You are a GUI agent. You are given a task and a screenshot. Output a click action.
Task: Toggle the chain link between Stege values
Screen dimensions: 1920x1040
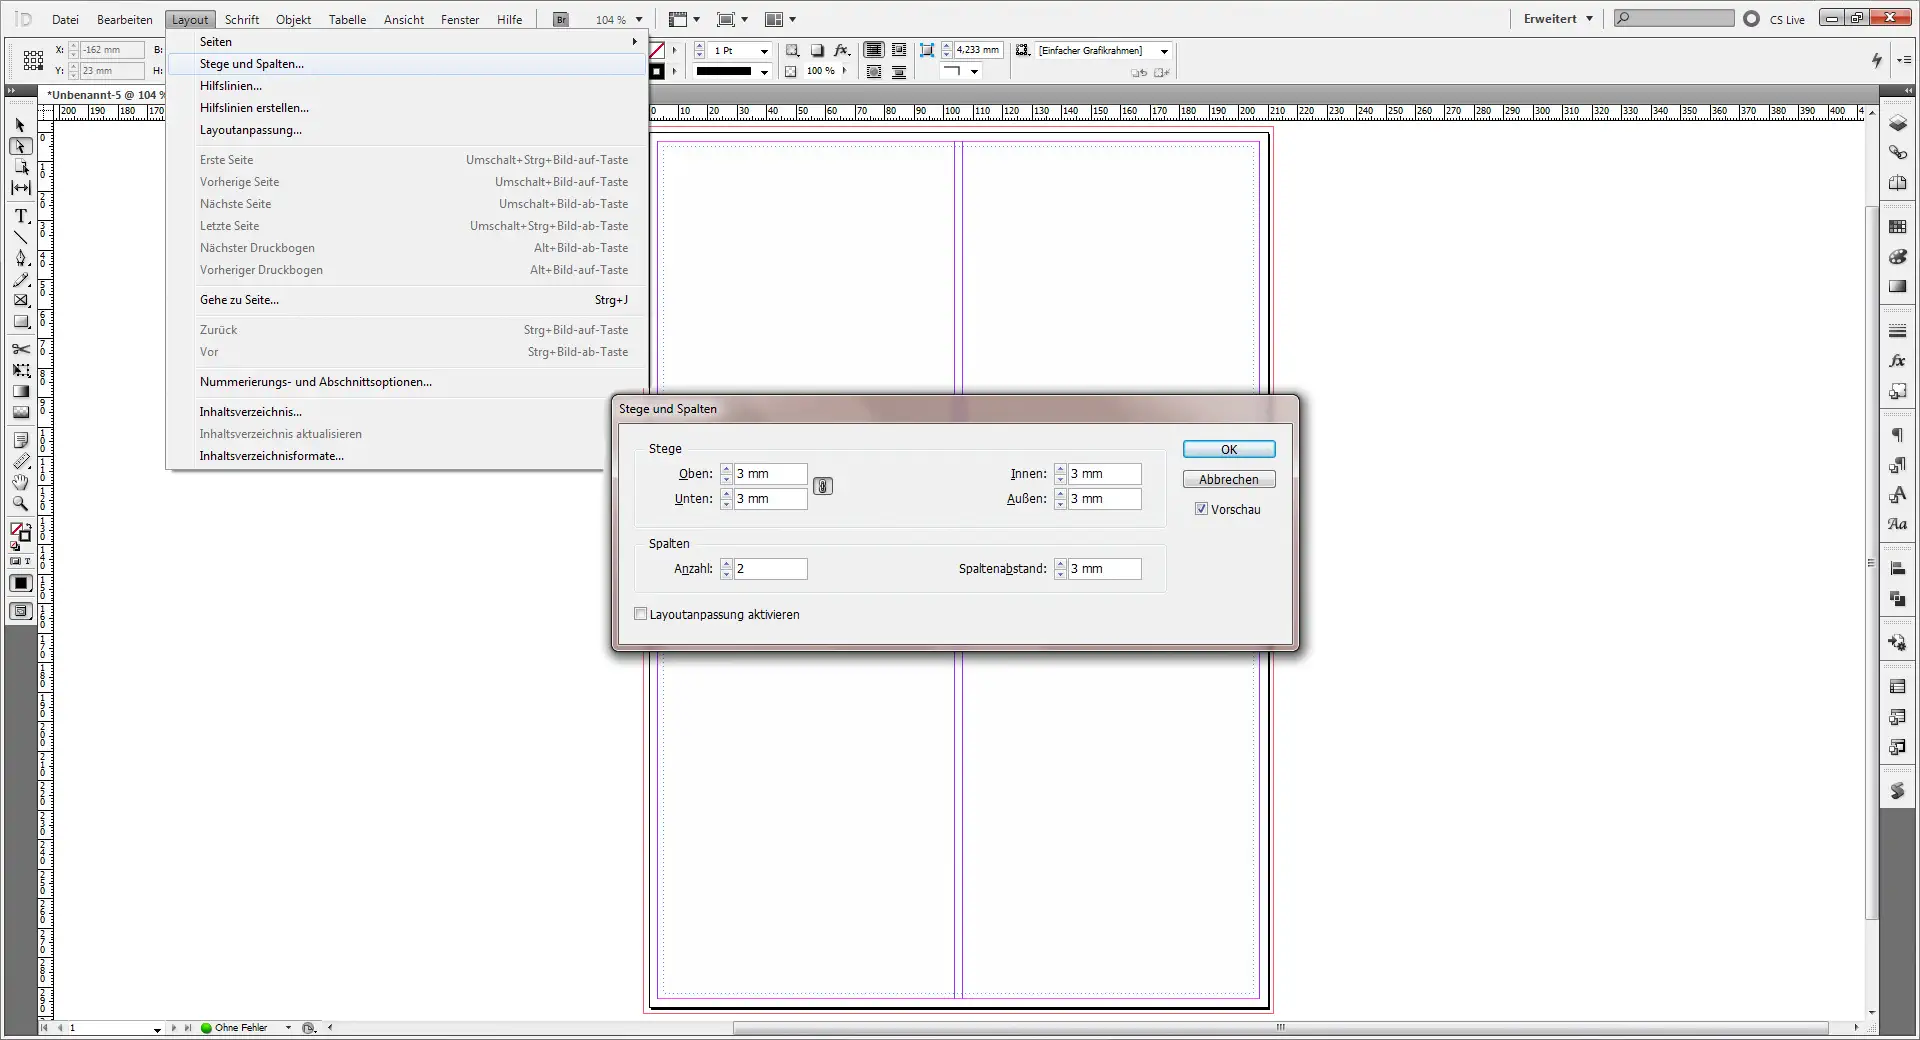[x=822, y=486]
